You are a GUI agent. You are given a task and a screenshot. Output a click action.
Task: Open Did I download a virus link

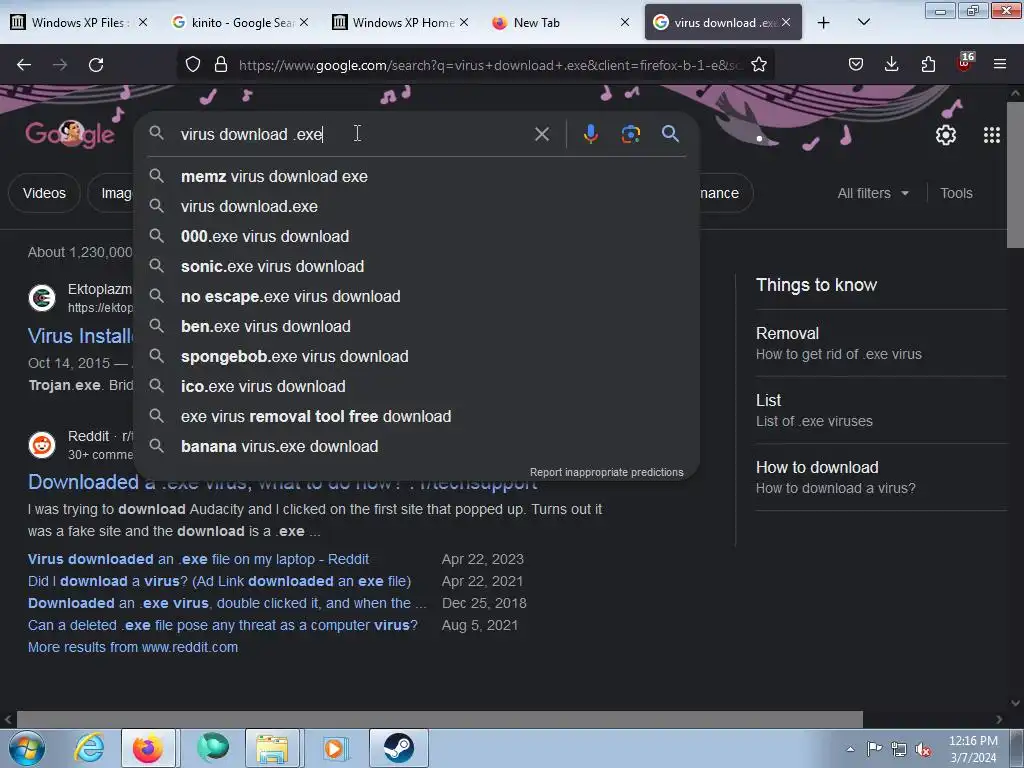pos(219,581)
